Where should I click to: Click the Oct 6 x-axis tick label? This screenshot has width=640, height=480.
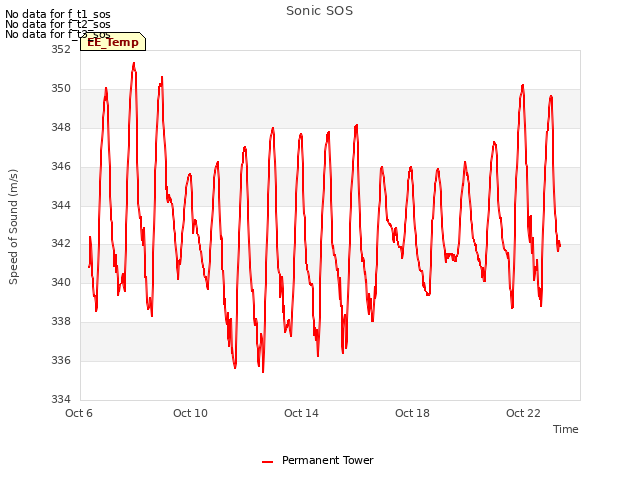pyautogui.click(x=79, y=413)
